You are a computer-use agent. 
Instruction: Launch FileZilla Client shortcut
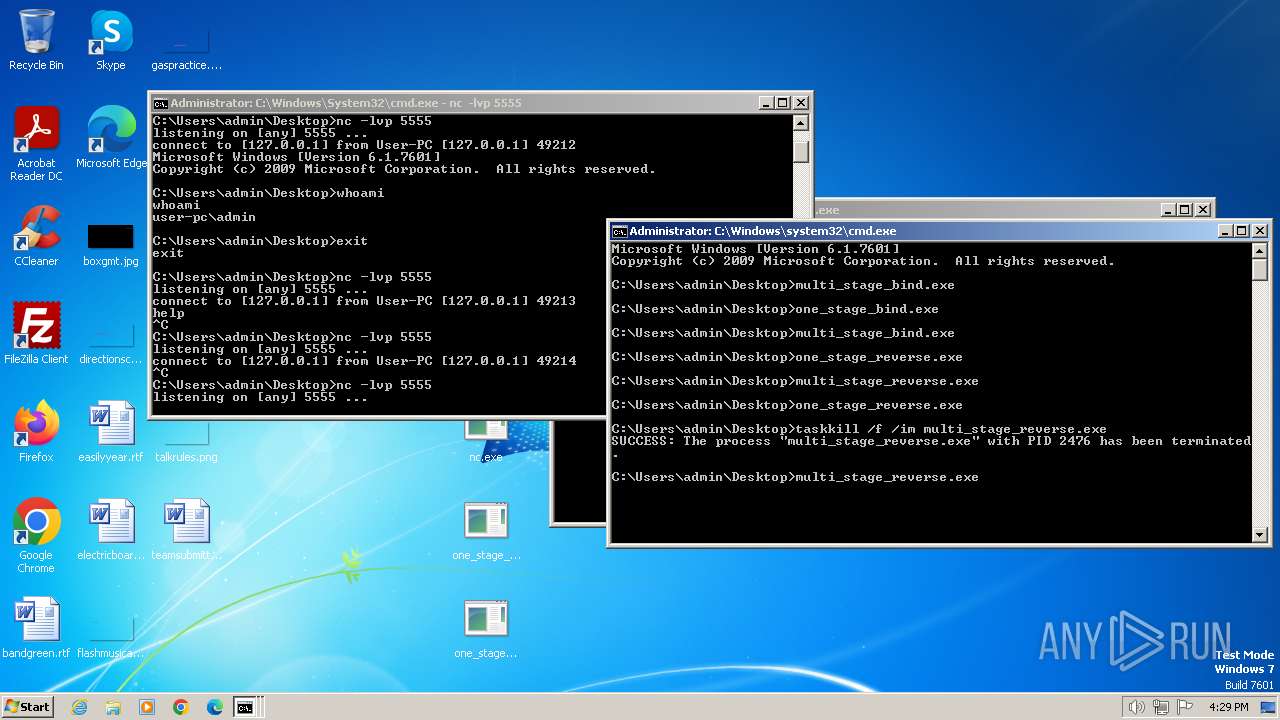click(x=36, y=333)
